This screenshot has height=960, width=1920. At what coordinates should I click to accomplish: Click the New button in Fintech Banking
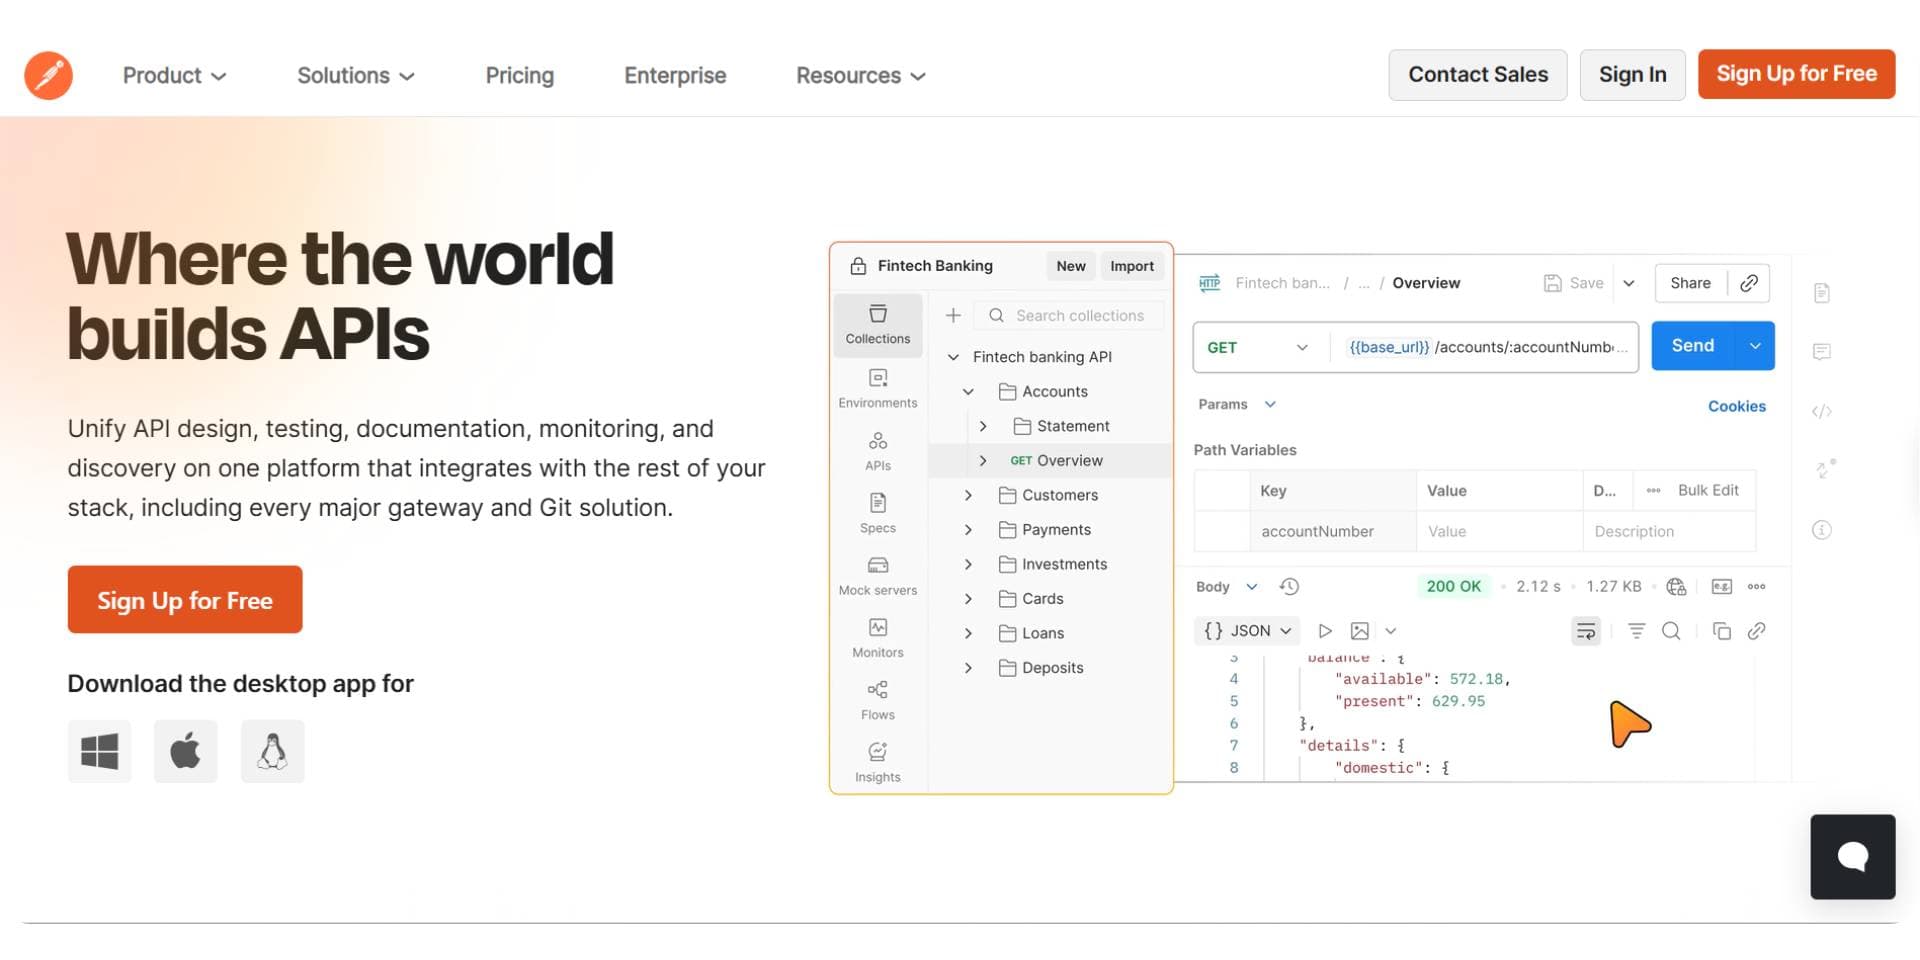[1070, 266]
